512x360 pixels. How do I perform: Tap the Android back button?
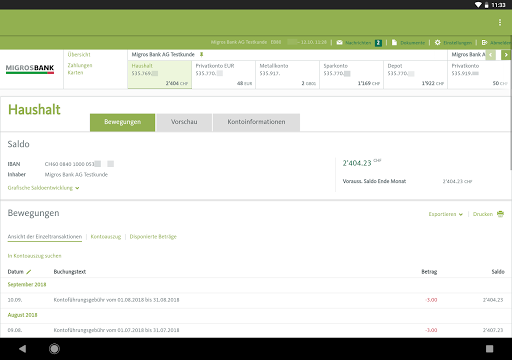coord(22,349)
